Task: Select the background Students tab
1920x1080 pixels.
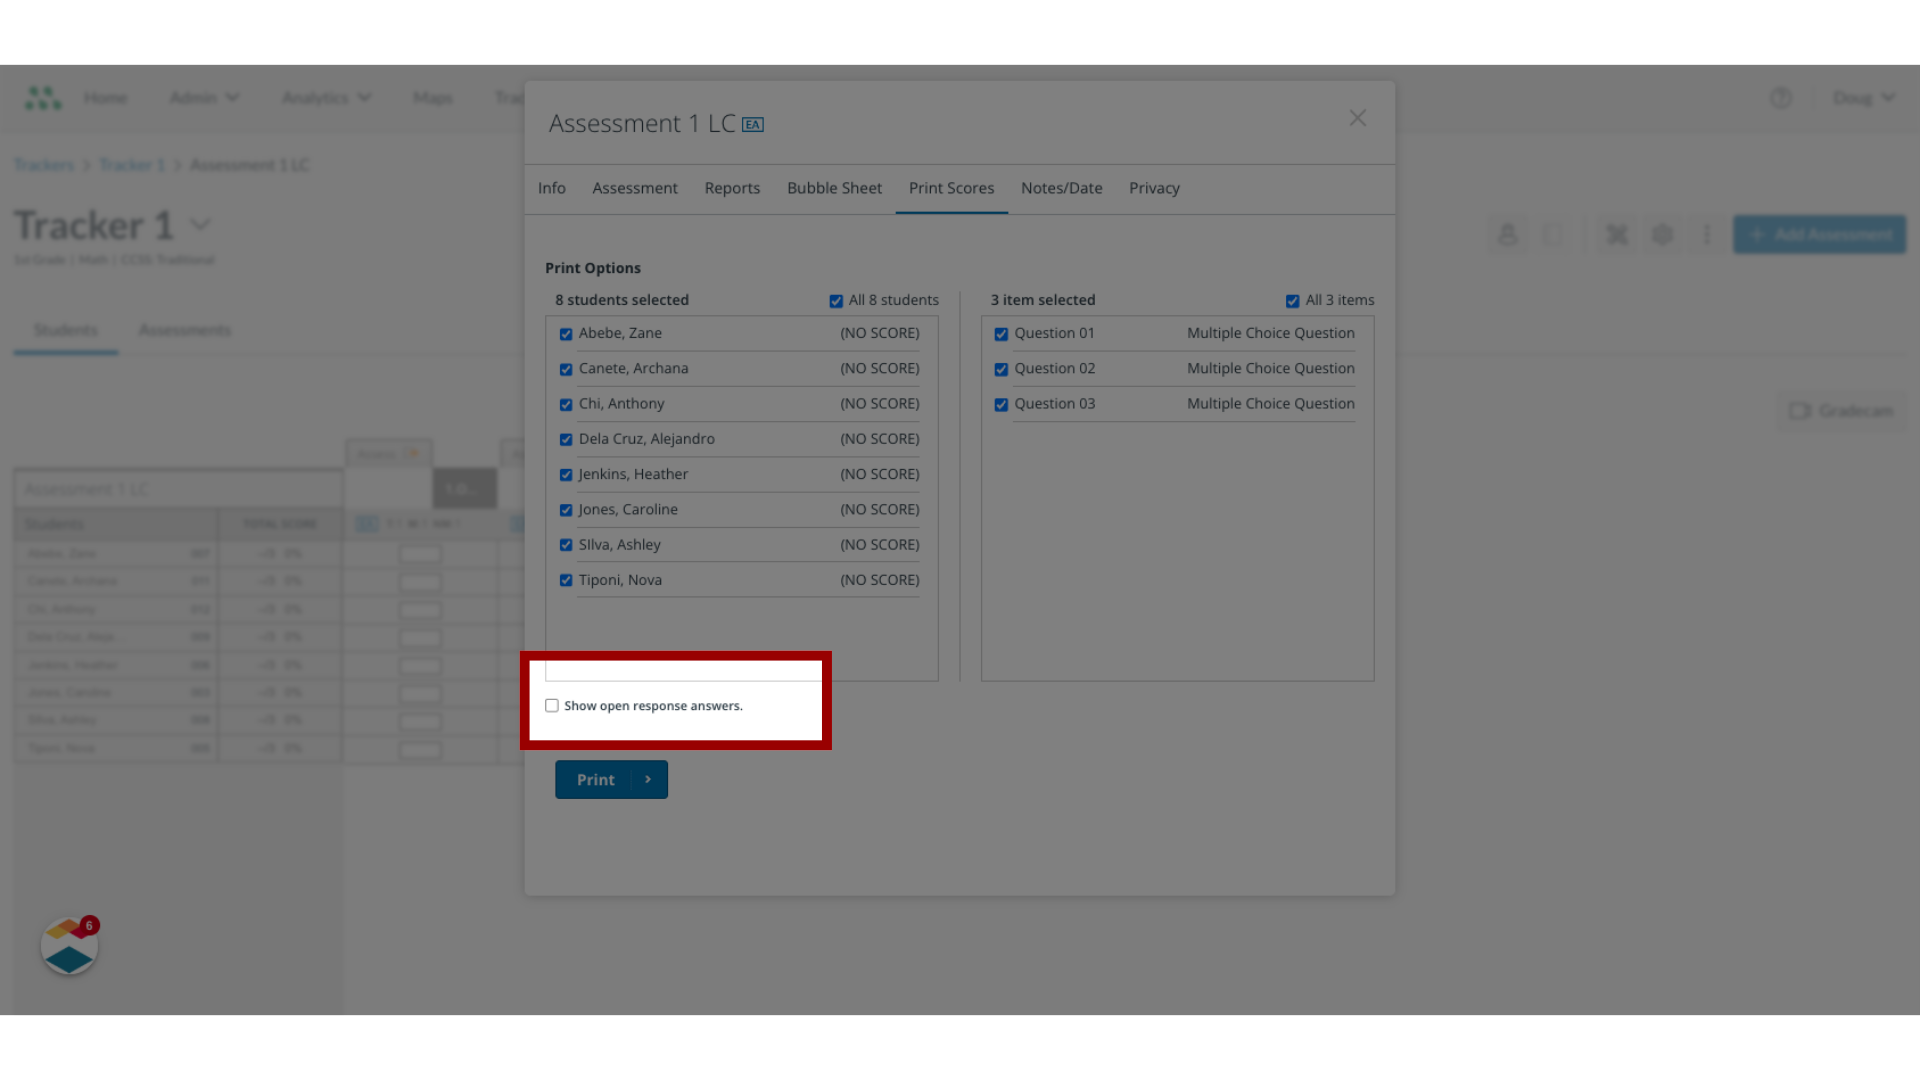Action: click(x=66, y=330)
